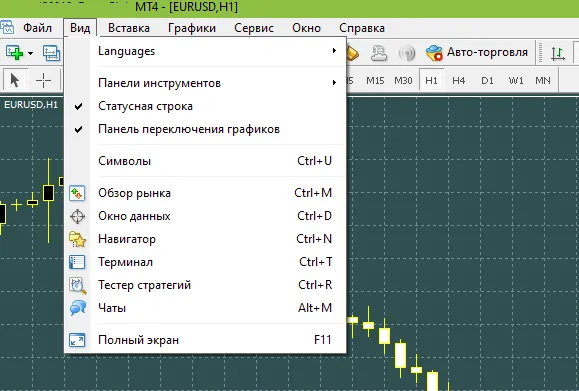579x391 pixels.
Task: Select the M30 timeframe
Action: click(x=403, y=80)
